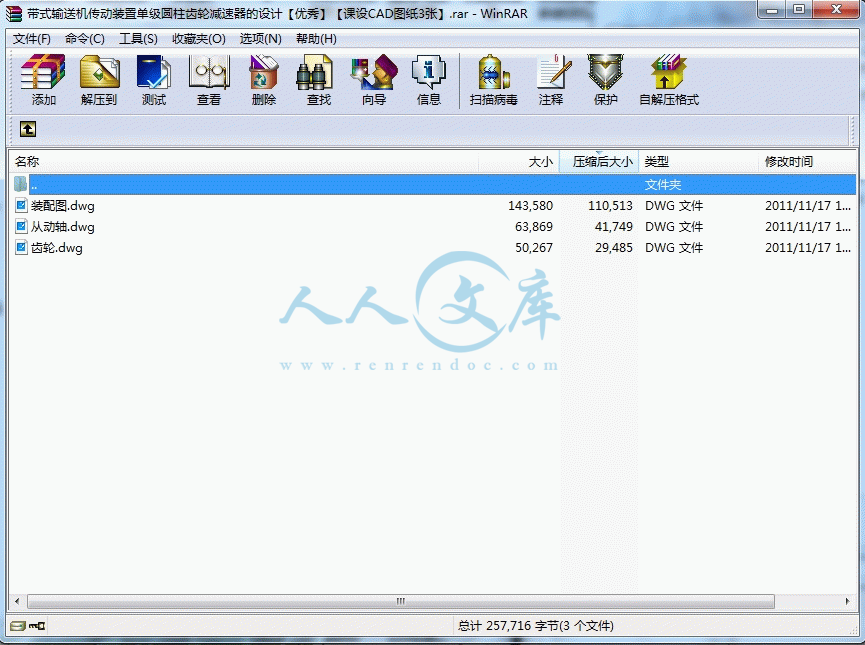This screenshot has width=865, height=645.
Task: Sort by 类型 column header
Action: coord(698,162)
